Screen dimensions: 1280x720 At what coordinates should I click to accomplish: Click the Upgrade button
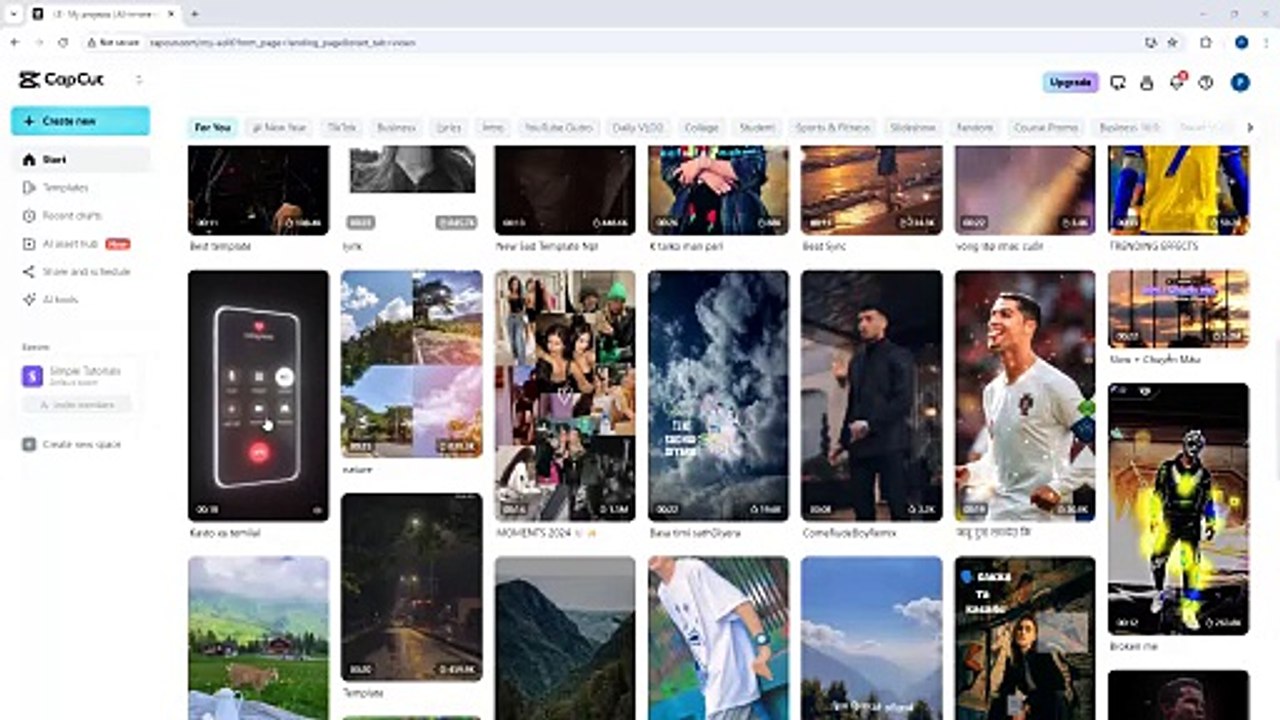[x=1070, y=82]
